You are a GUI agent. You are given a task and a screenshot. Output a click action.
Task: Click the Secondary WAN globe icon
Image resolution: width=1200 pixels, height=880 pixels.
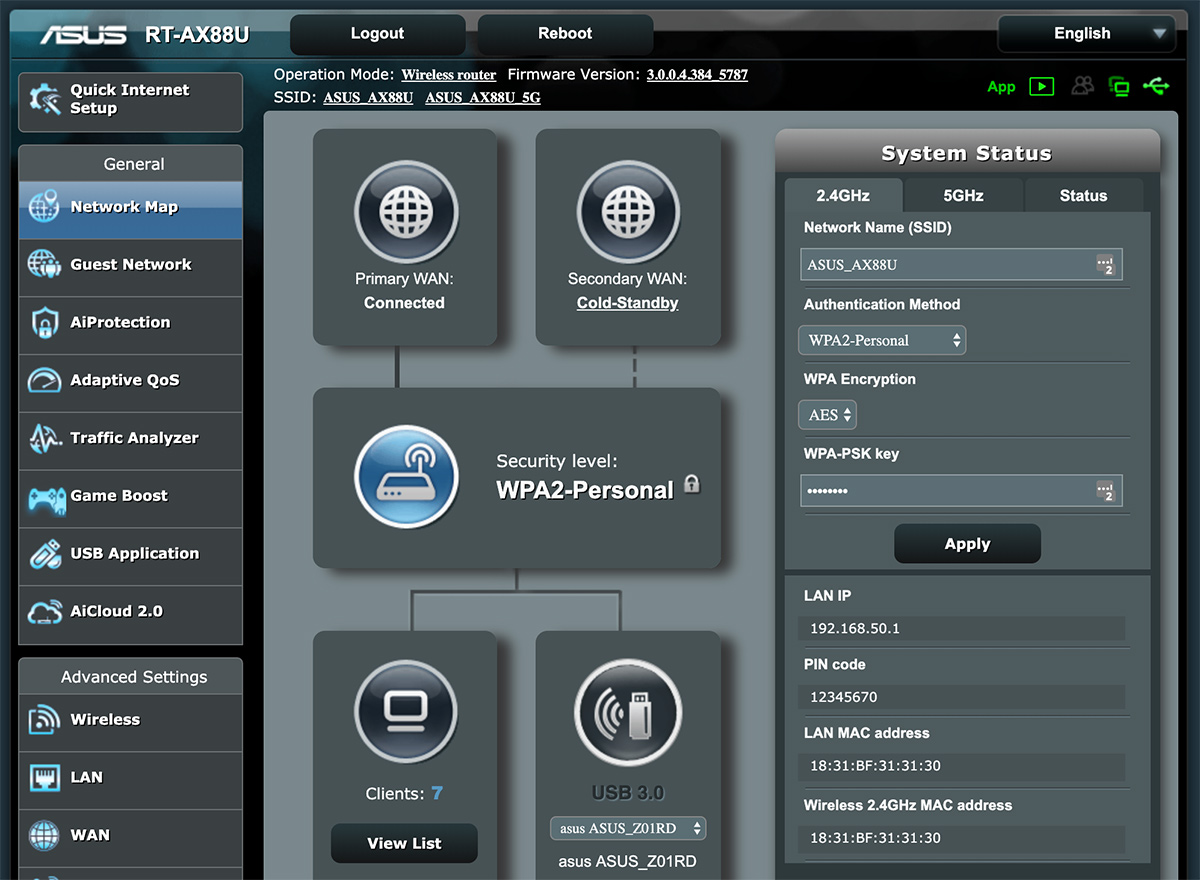coord(627,212)
